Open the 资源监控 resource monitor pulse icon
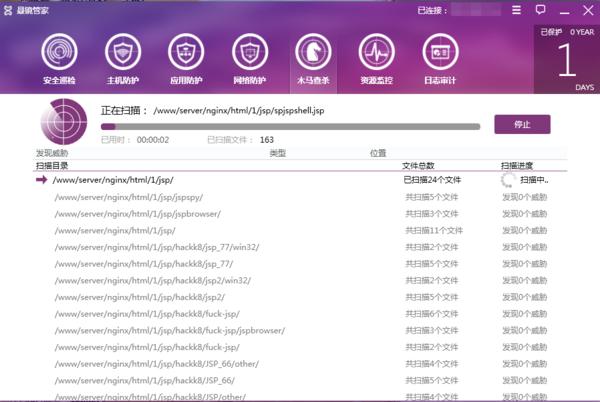This screenshot has height=402, width=600. pyautogui.click(x=377, y=52)
